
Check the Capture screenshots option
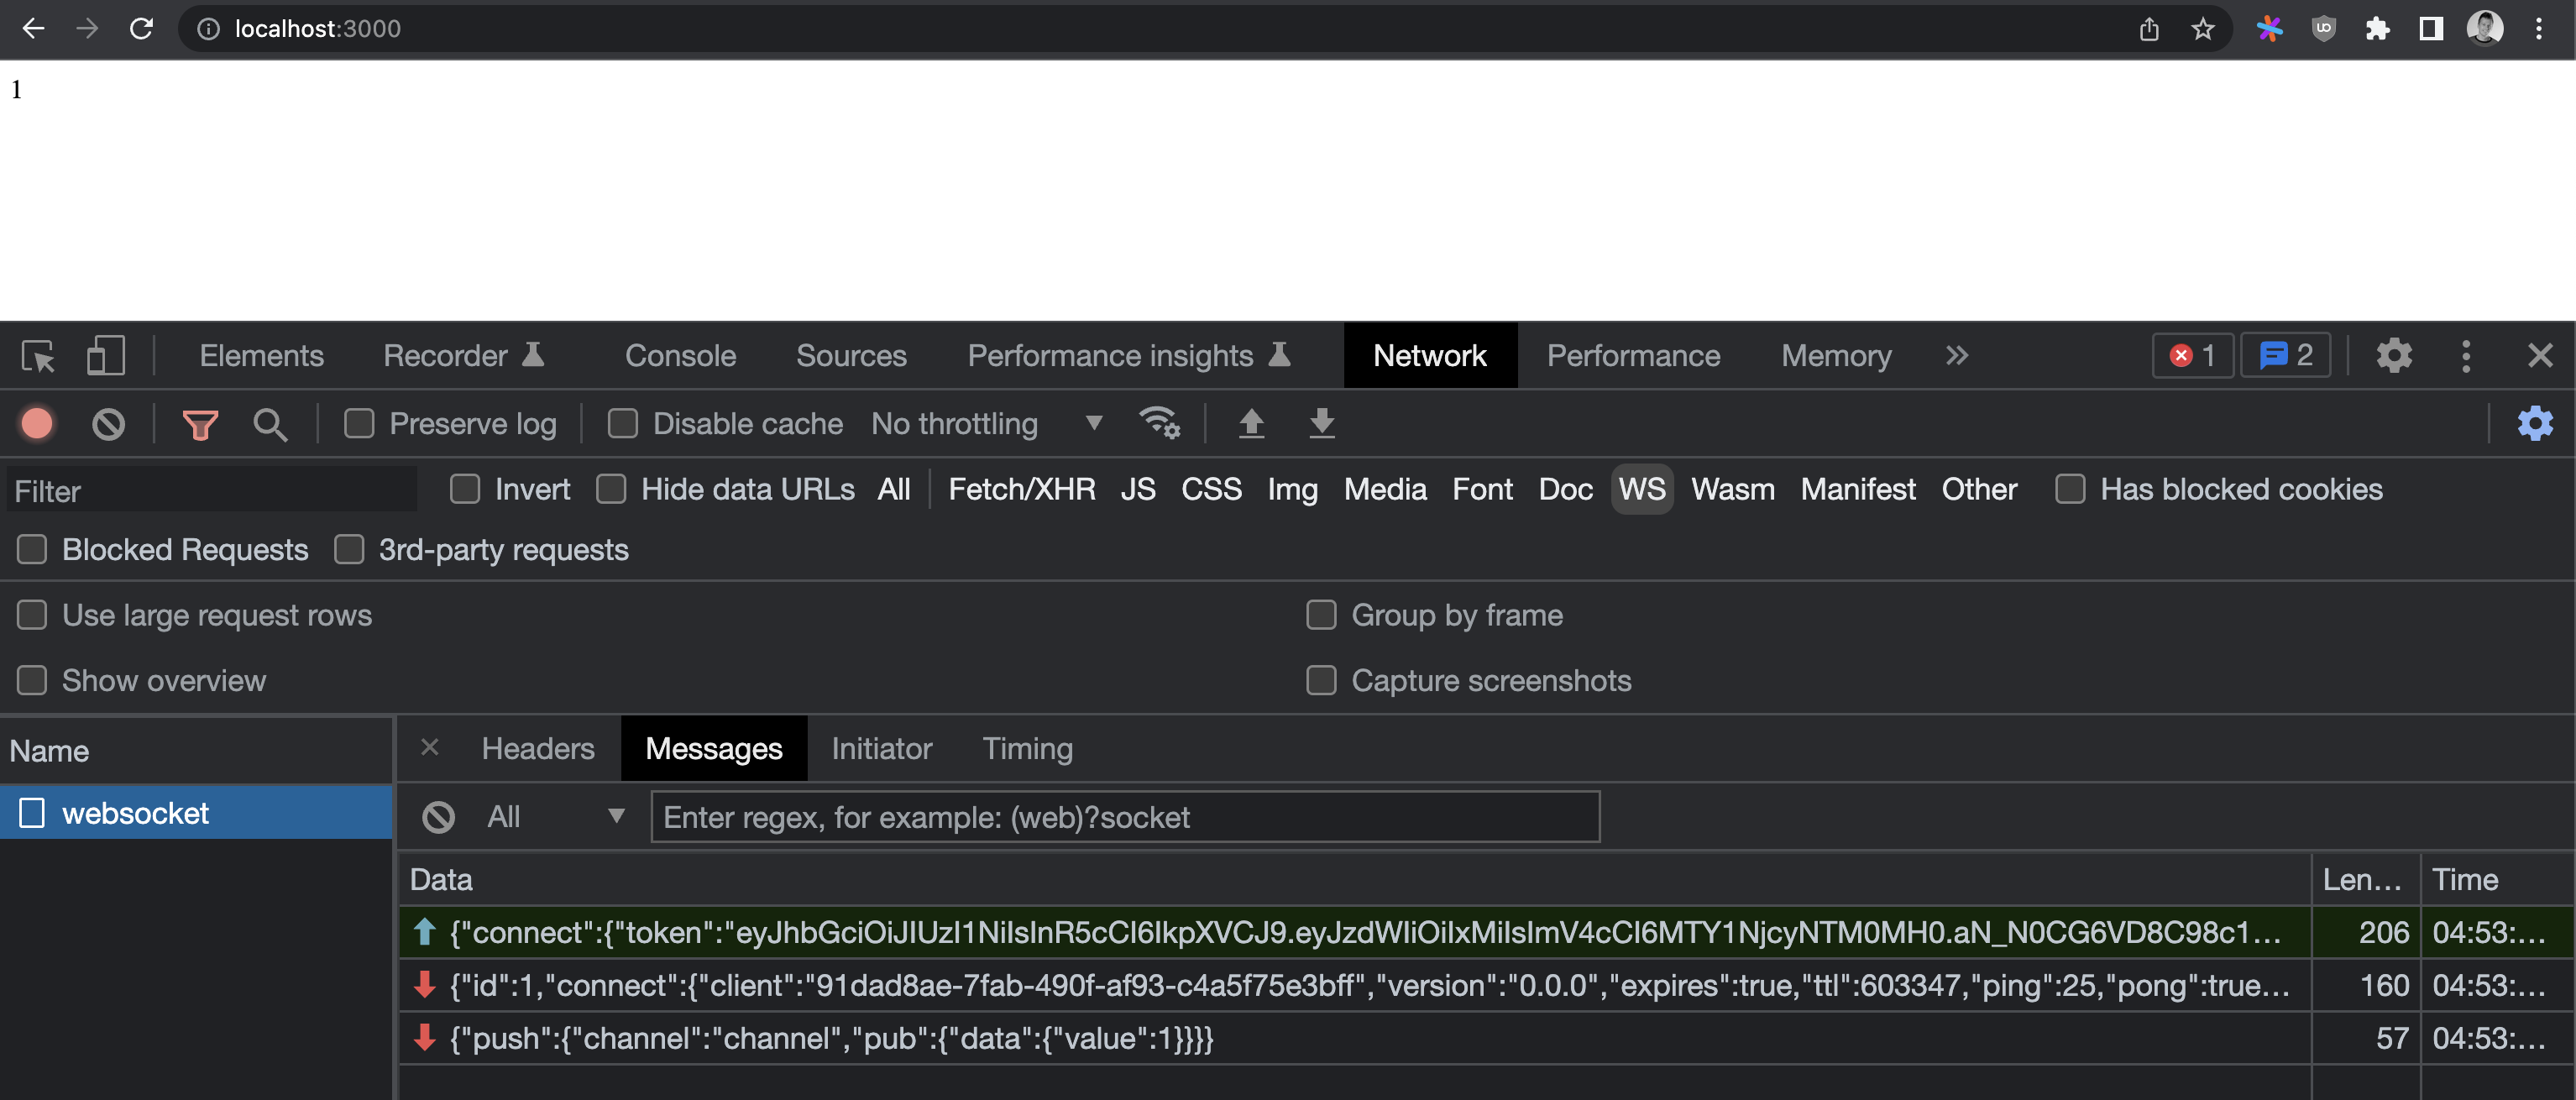tap(1321, 681)
